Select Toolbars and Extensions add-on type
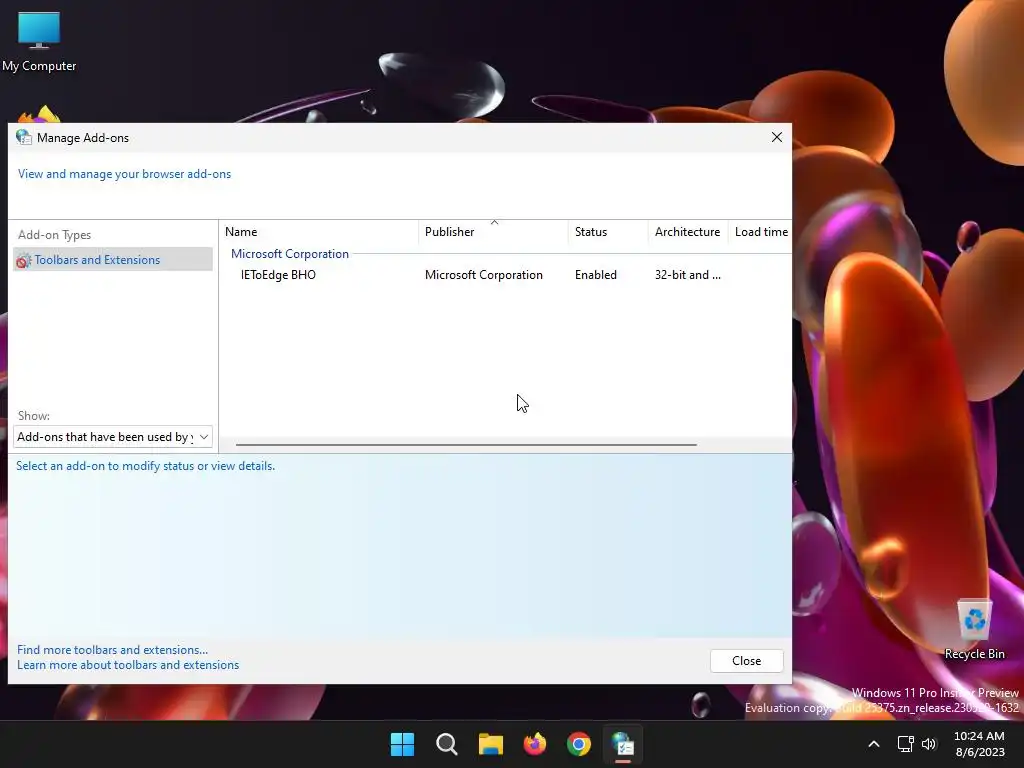 point(113,259)
